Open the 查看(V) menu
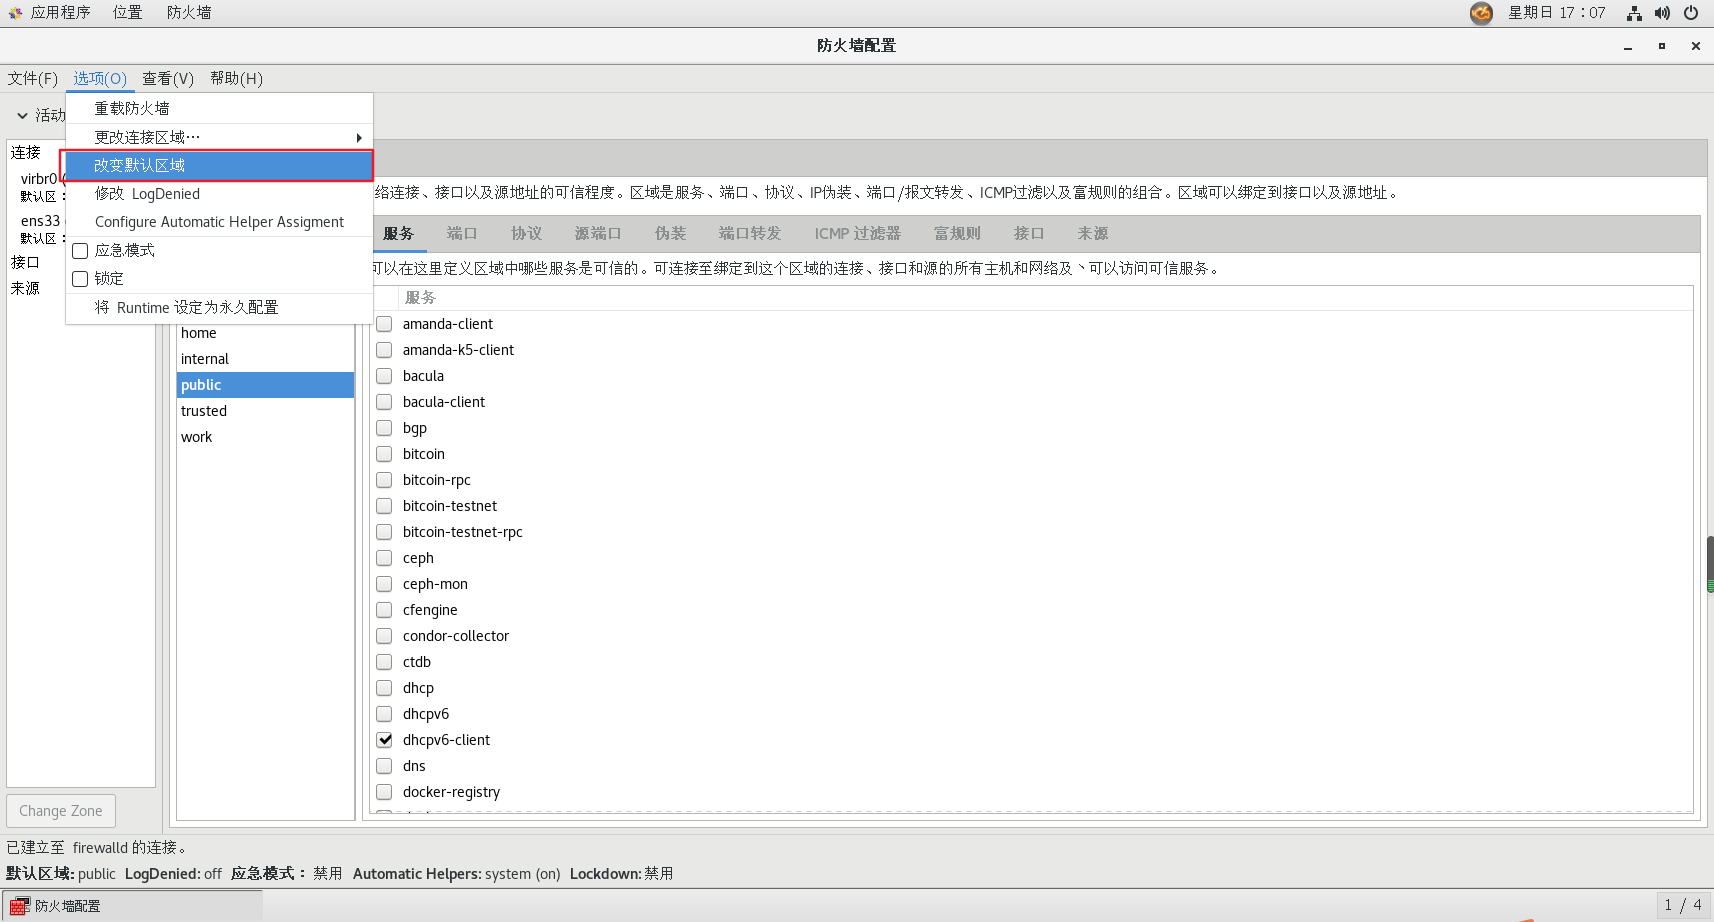Screen dimensions: 1714x922 click(x=168, y=78)
